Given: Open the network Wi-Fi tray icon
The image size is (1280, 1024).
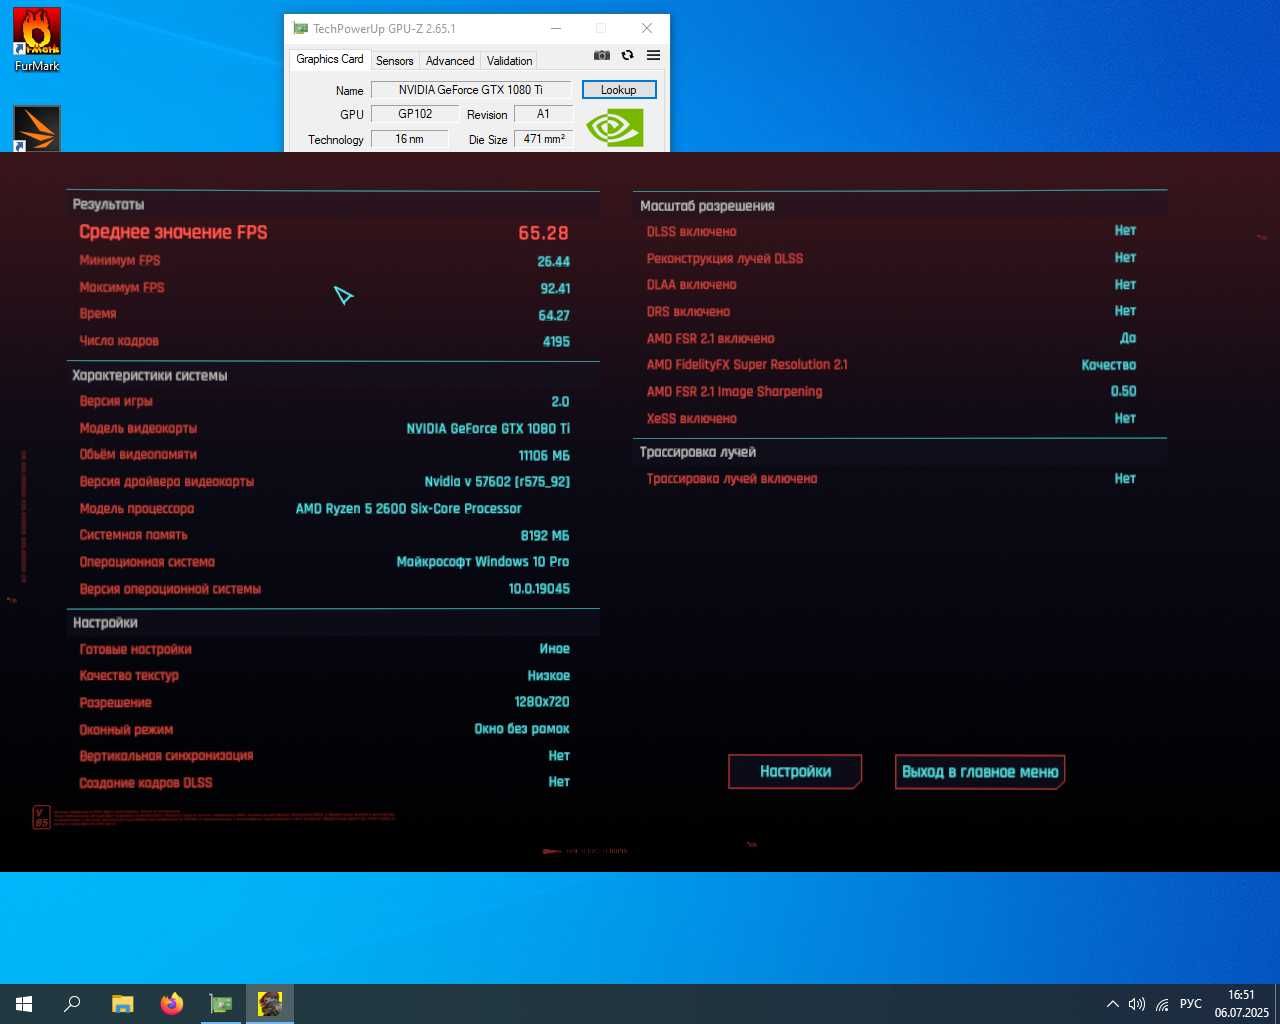Looking at the screenshot, I should [1162, 1004].
